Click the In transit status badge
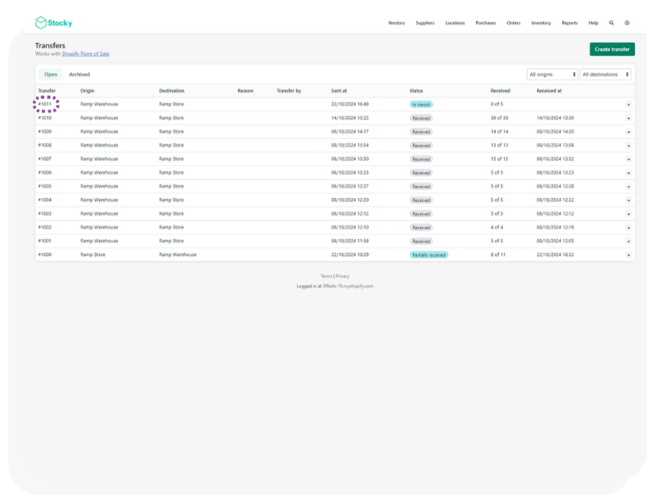The image size is (670, 502). [x=421, y=104]
